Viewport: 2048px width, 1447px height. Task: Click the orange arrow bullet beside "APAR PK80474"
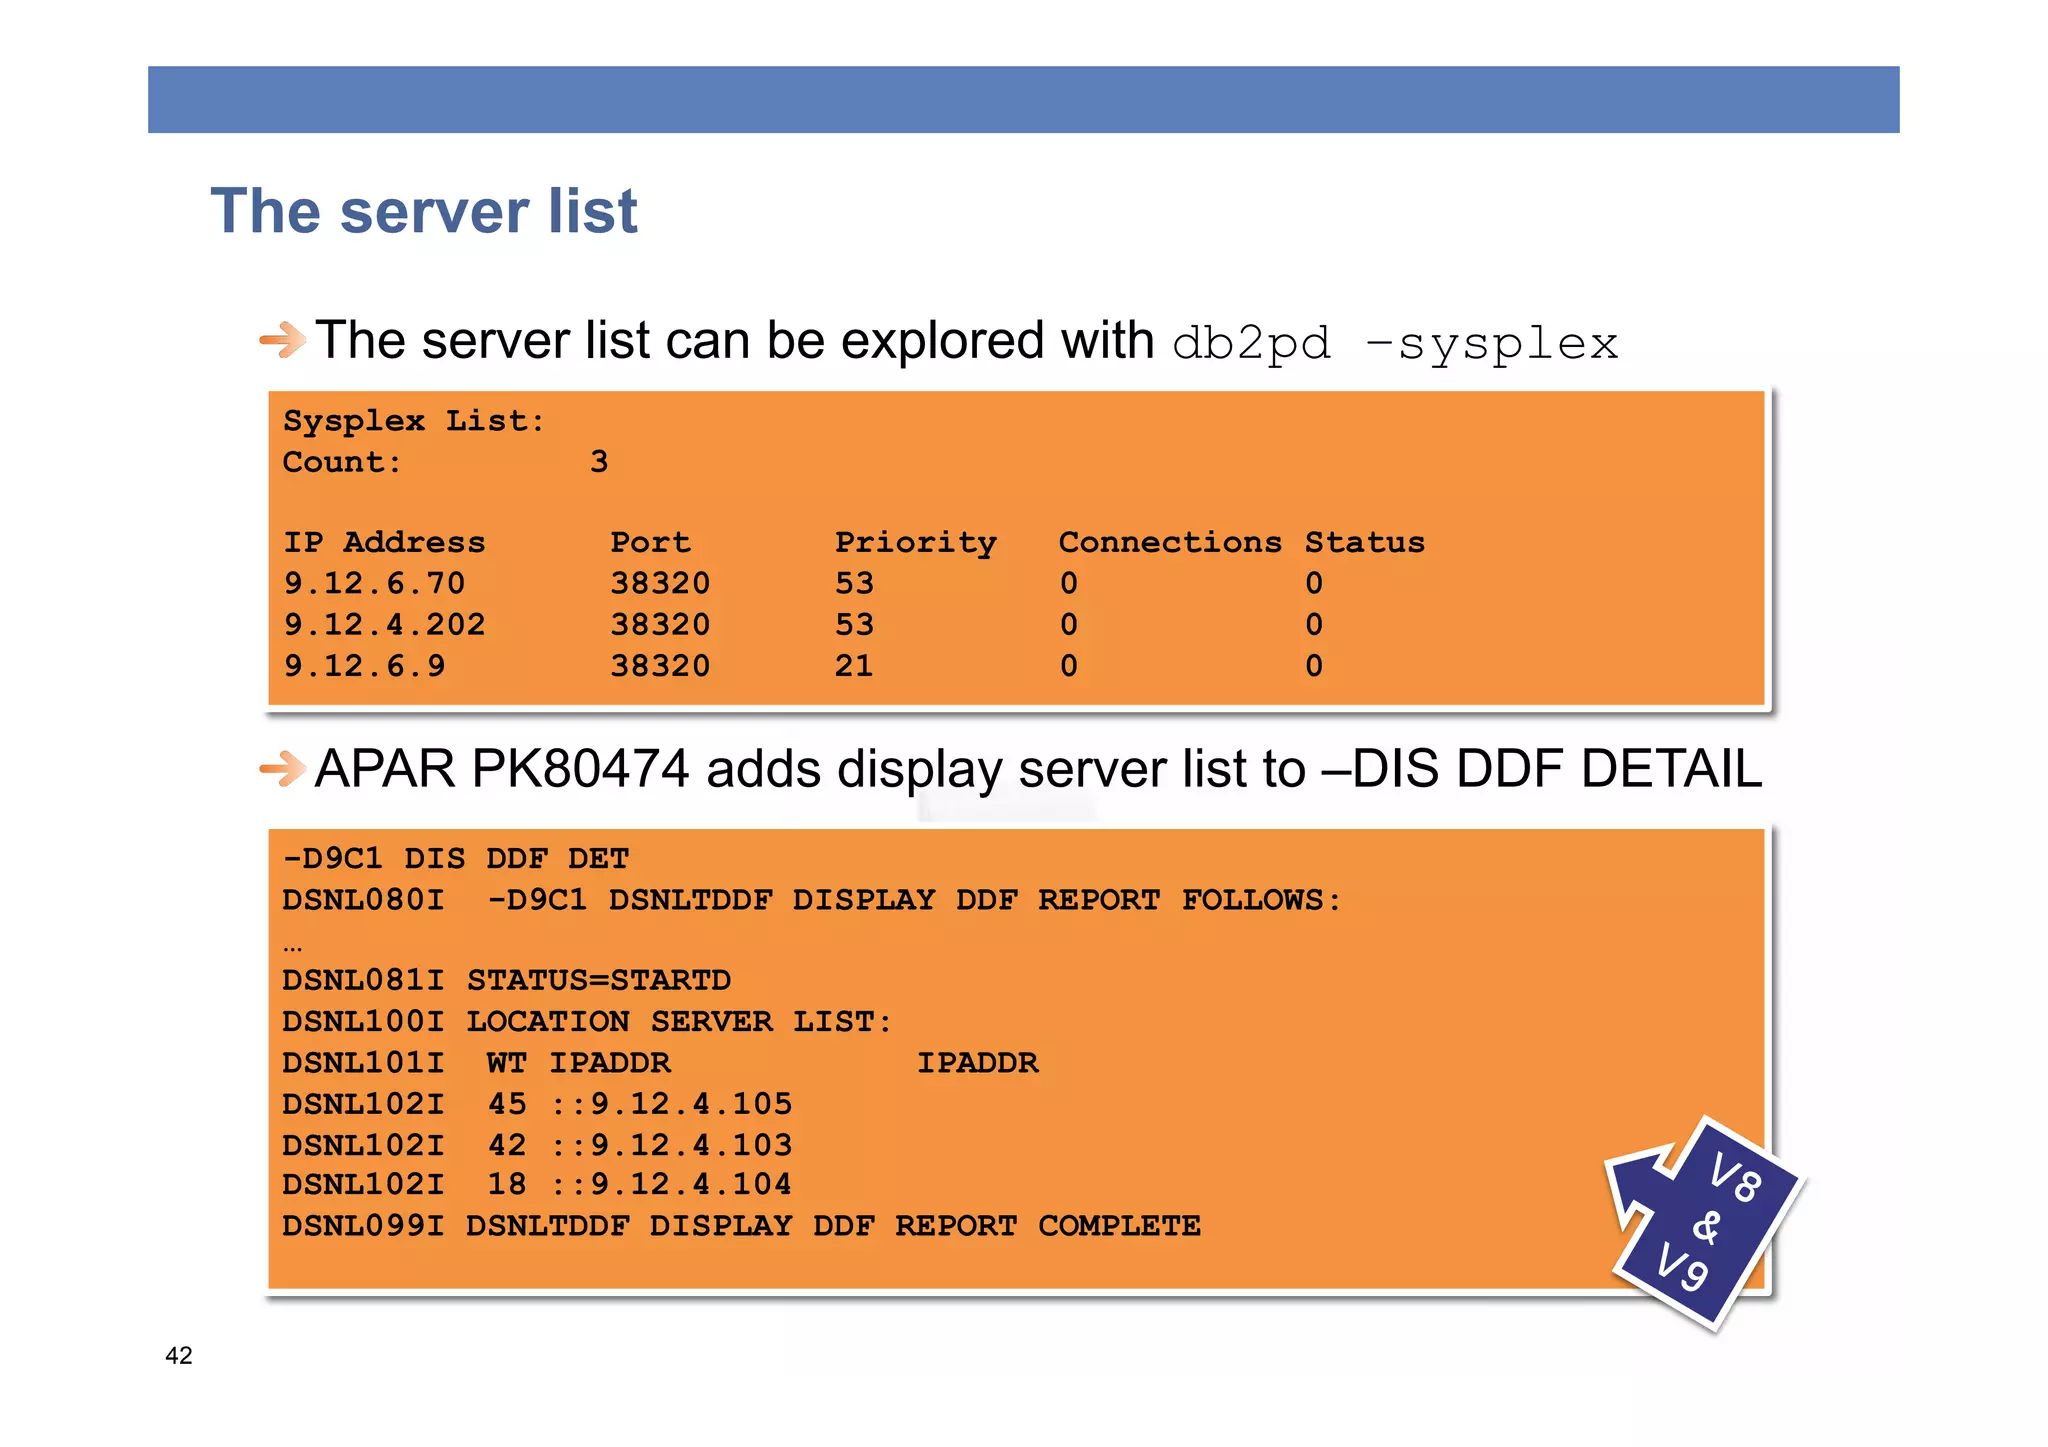pos(282,769)
